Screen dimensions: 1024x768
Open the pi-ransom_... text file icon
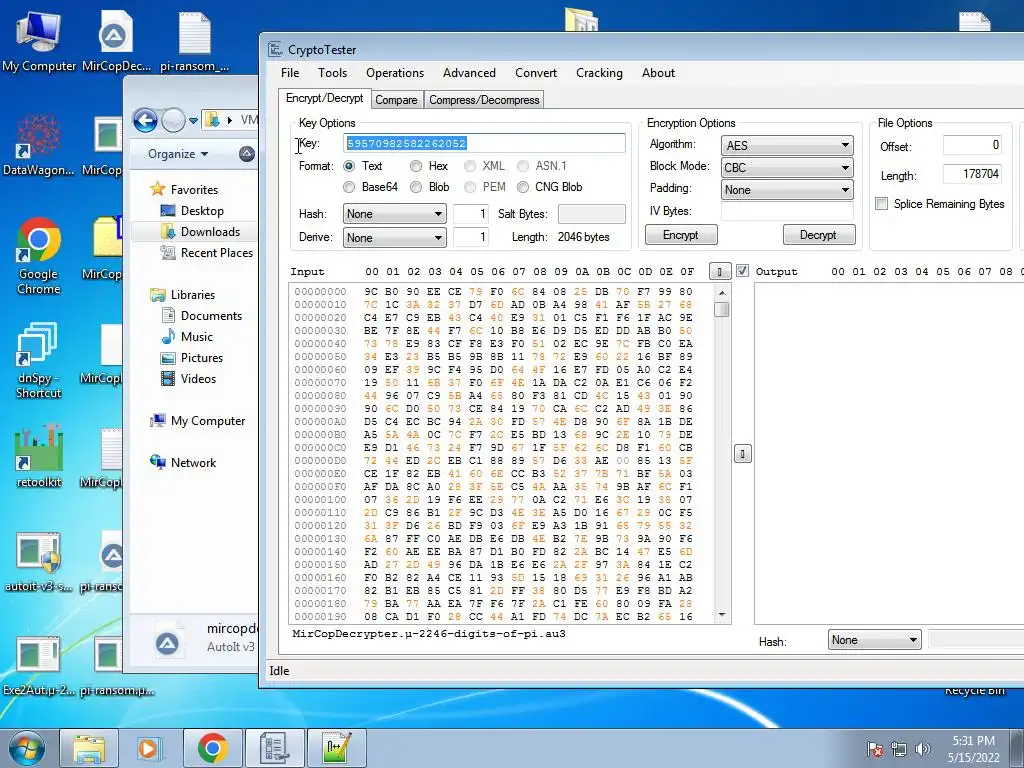[x=195, y=39]
